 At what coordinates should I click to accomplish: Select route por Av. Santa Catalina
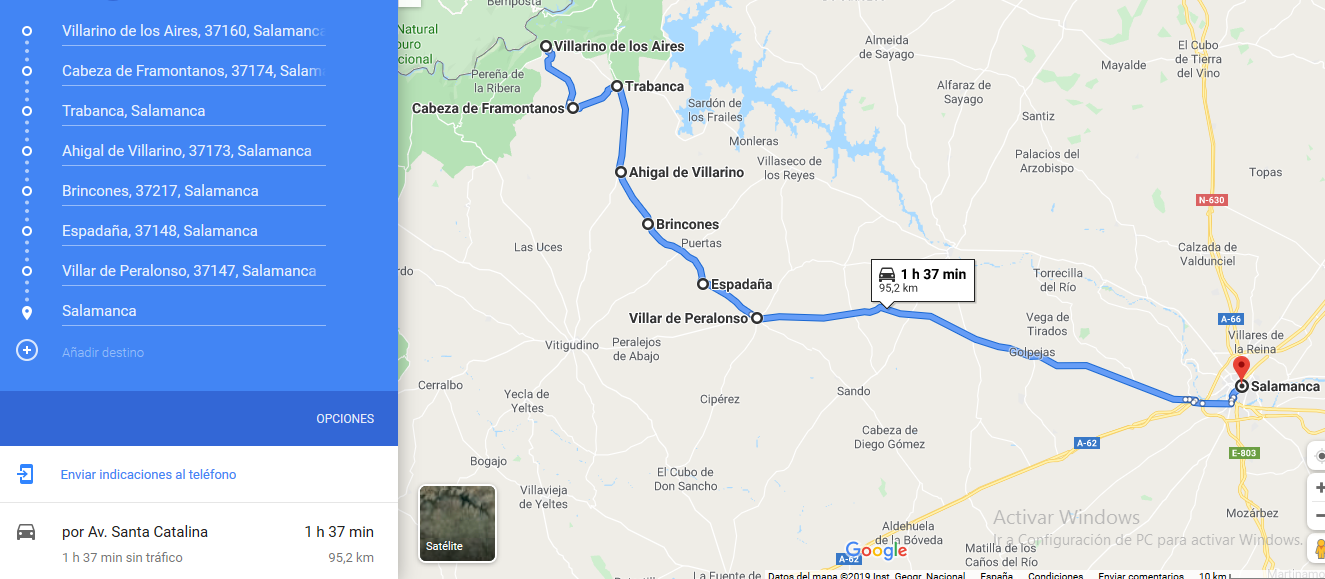199,543
